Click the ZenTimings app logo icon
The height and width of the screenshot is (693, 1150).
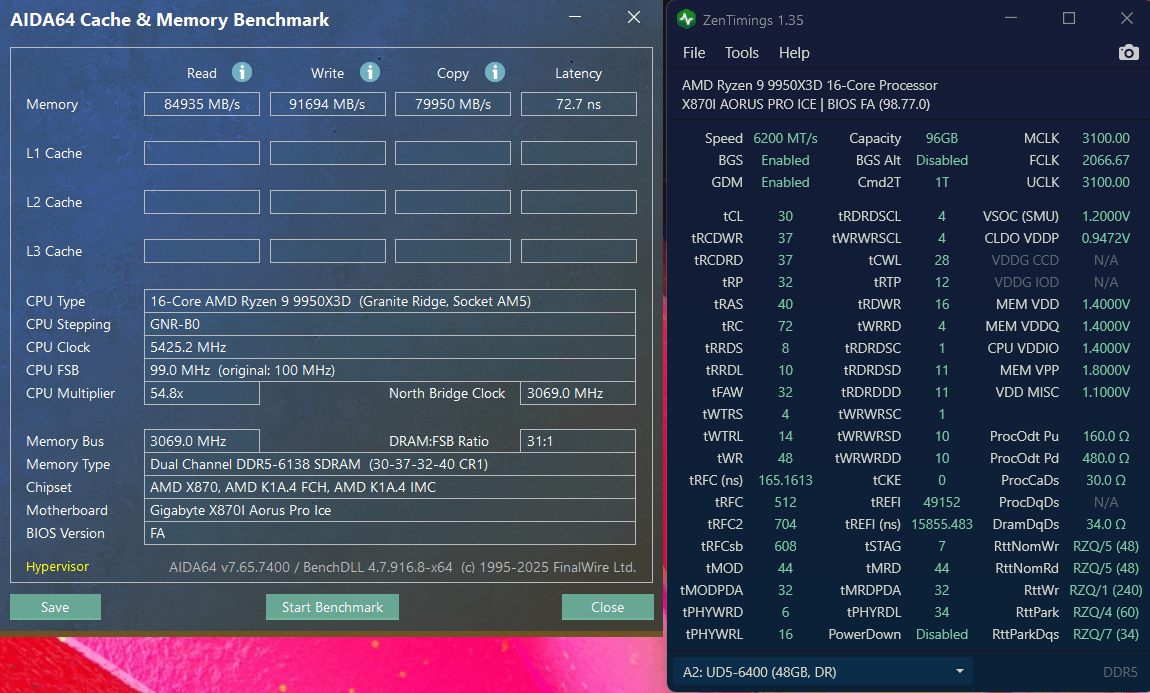click(686, 19)
